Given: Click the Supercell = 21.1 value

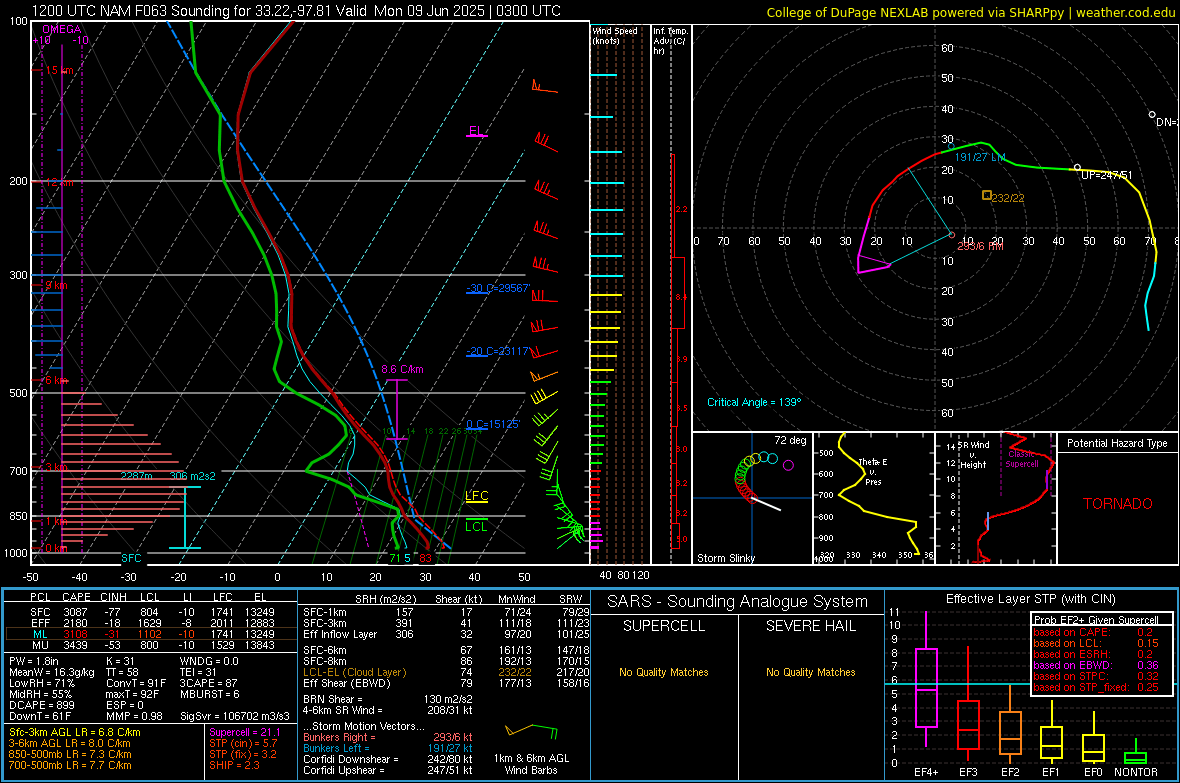Looking at the screenshot, I should (x=245, y=732).
